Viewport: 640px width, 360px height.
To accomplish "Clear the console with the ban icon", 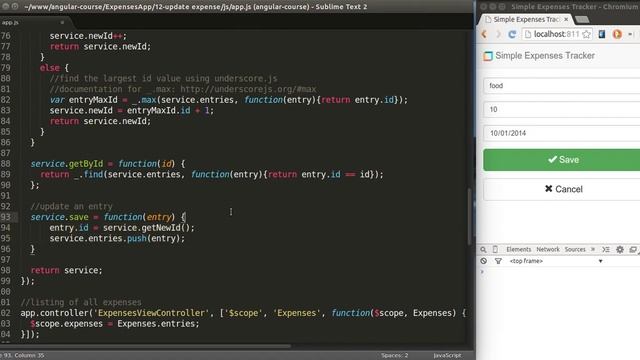I will point(484,261).
